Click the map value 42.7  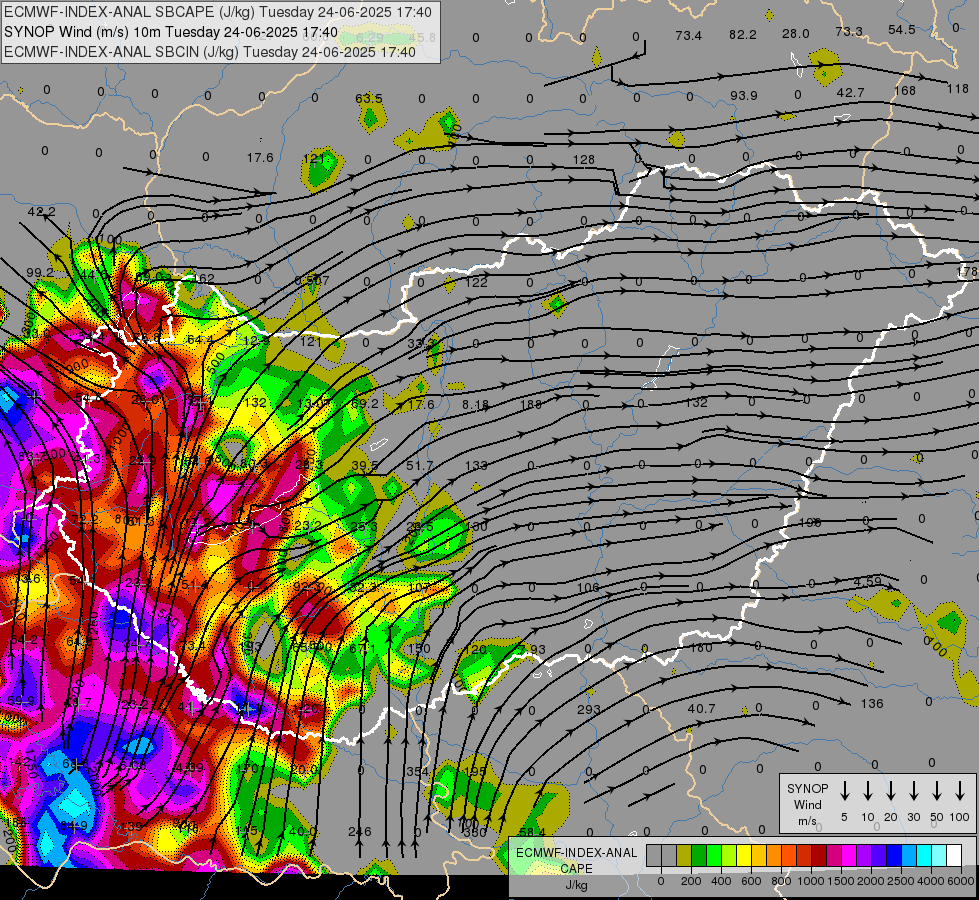(x=850, y=92)
